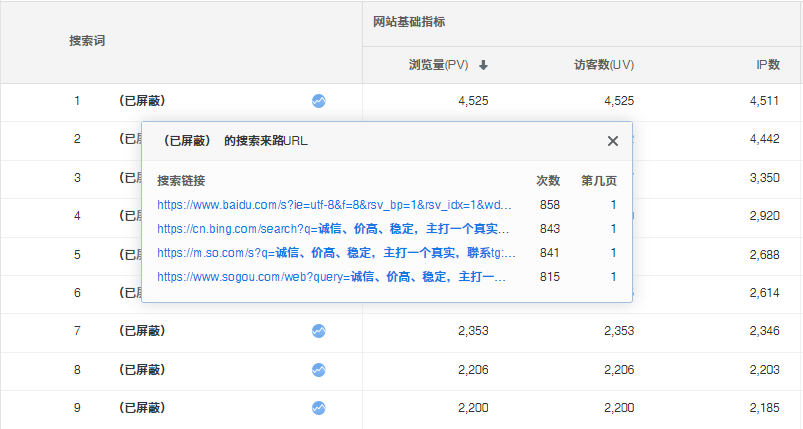Screen dimensions: 803x429
Task: Select the row 1 (已屏蔽) search term
Action: tap(141, 101)
